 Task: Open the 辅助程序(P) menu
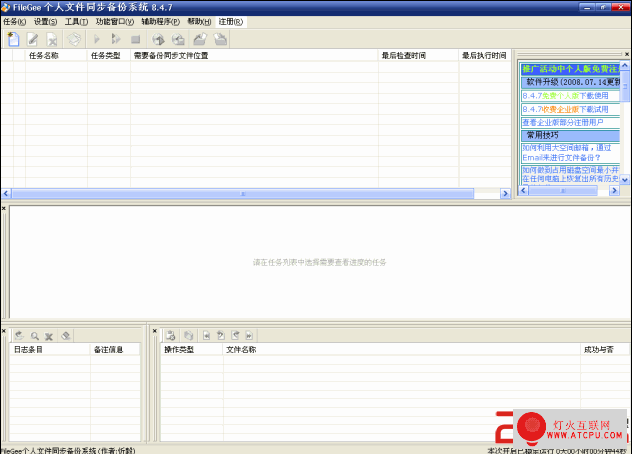click(160, 22)
